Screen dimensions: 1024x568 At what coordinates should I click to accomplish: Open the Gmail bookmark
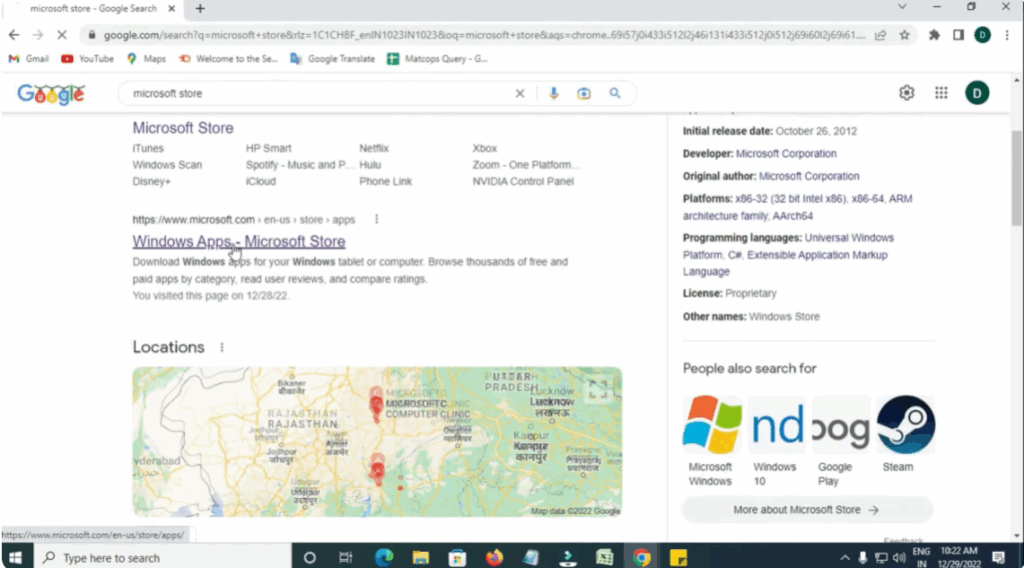pyautogui.click(x=29, y=59)
